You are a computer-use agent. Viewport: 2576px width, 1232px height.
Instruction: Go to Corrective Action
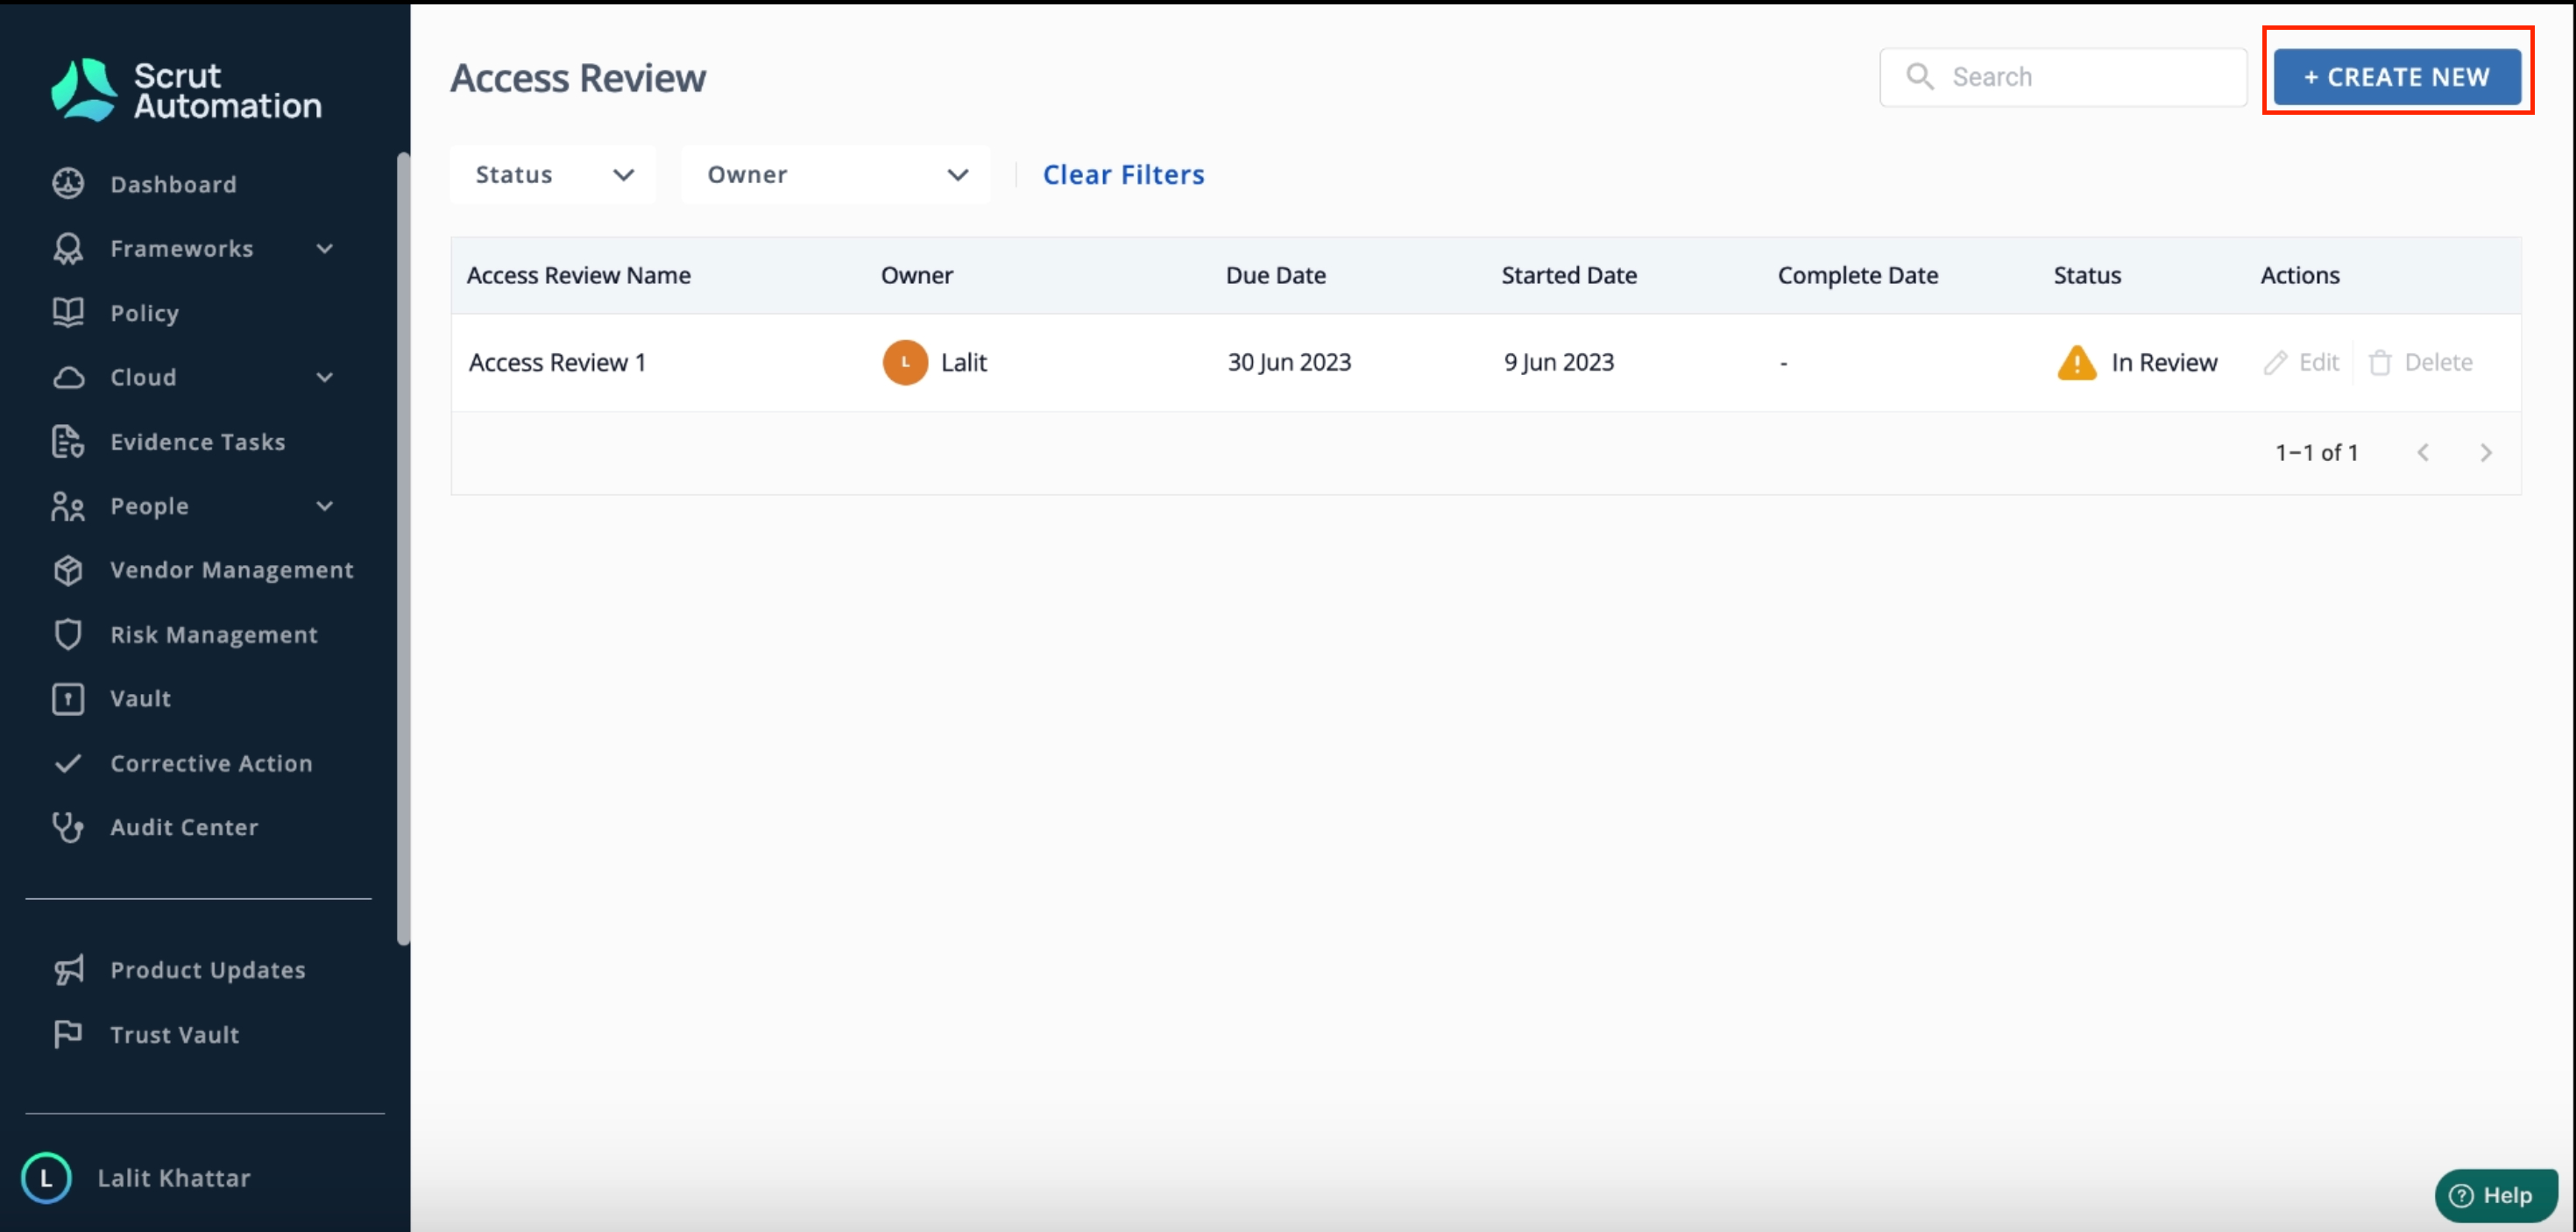211,763
